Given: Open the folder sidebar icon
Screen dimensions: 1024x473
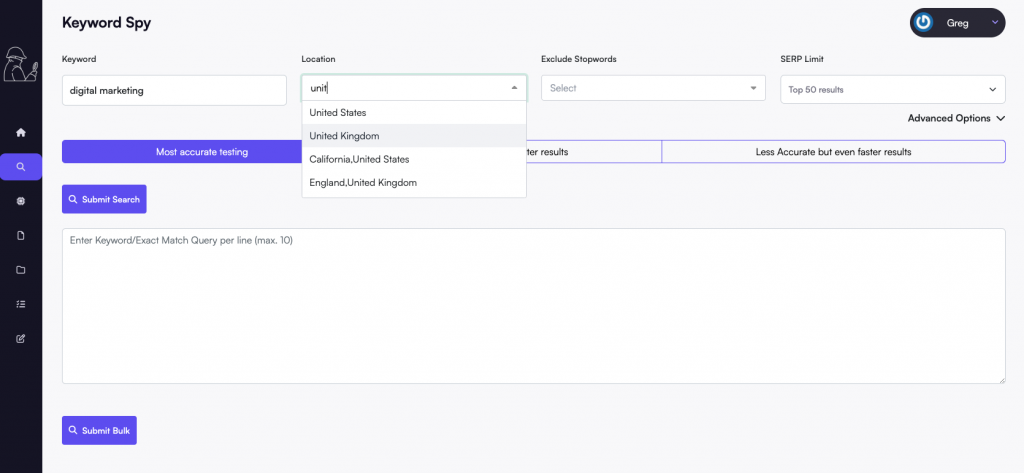Looking at the screenshot, I should (x=21, y=270).
